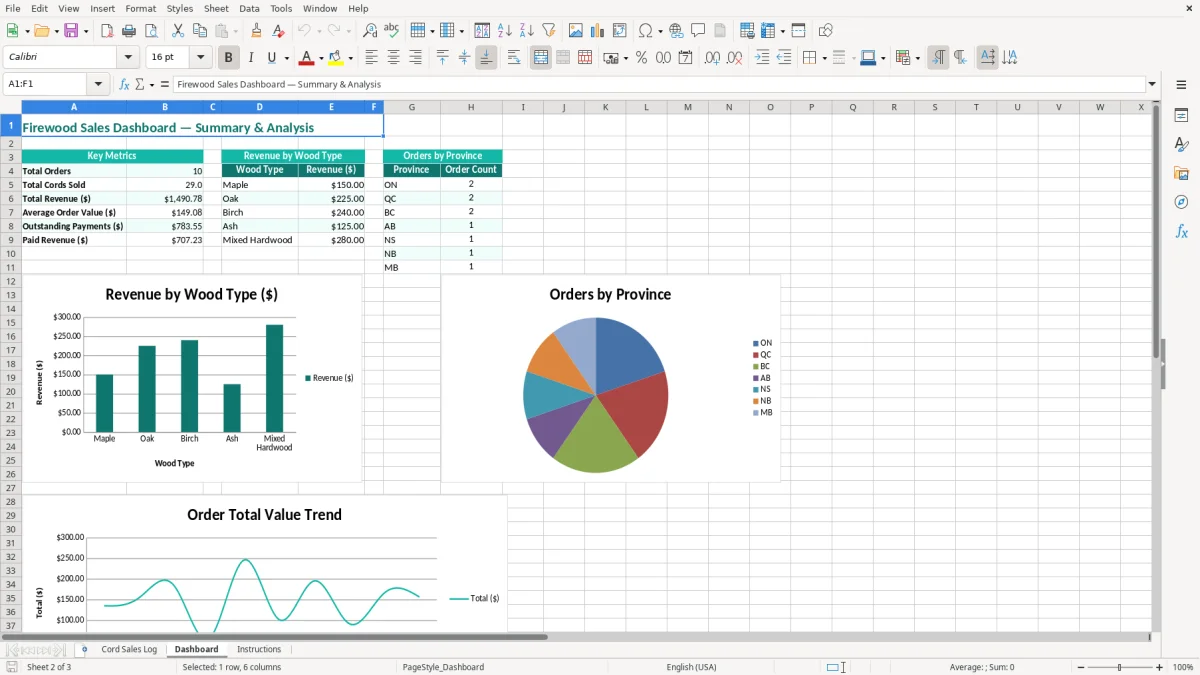Screen dimensions: 1200x675
Task: Open the Font Color dropdown arrow
Action: point(320,58)
